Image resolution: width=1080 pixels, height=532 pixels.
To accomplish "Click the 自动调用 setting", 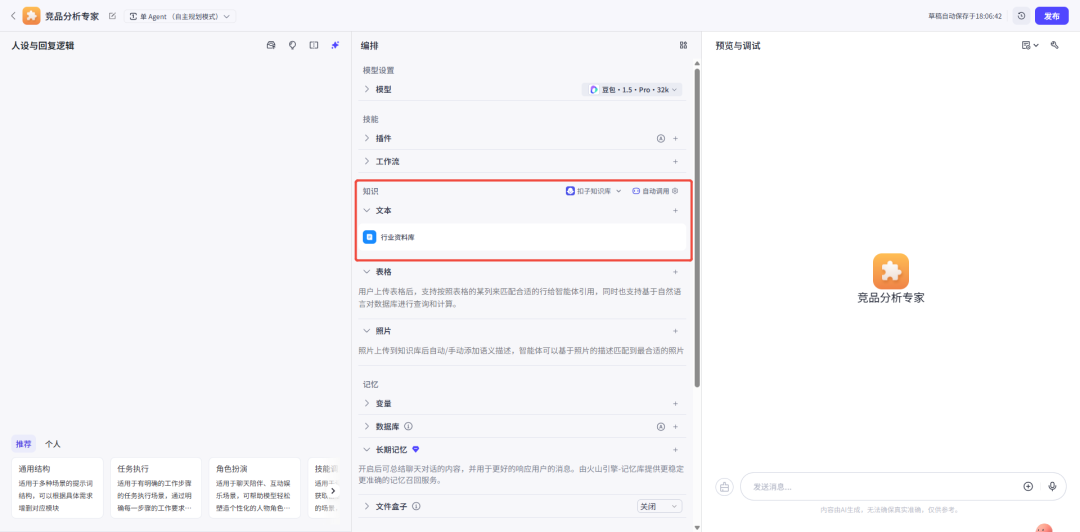I will coord(651,191).
